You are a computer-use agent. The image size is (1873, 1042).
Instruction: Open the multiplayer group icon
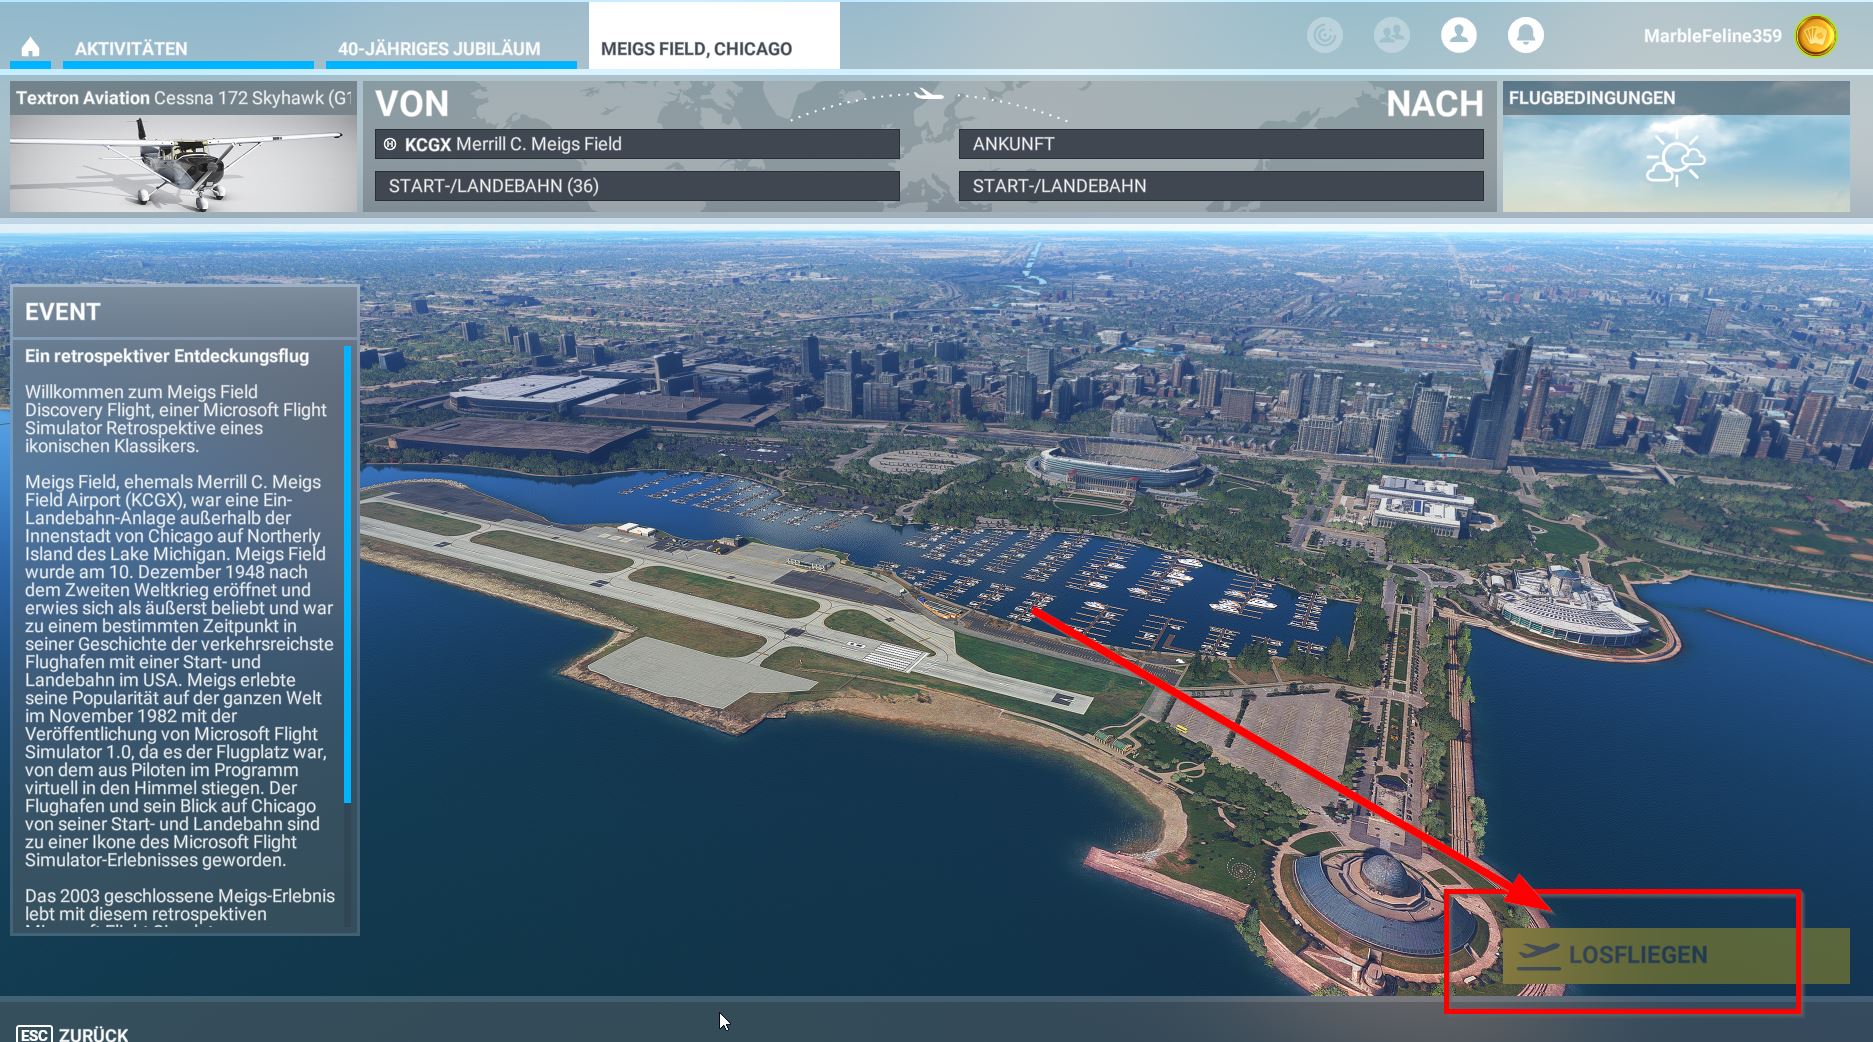1392,35
